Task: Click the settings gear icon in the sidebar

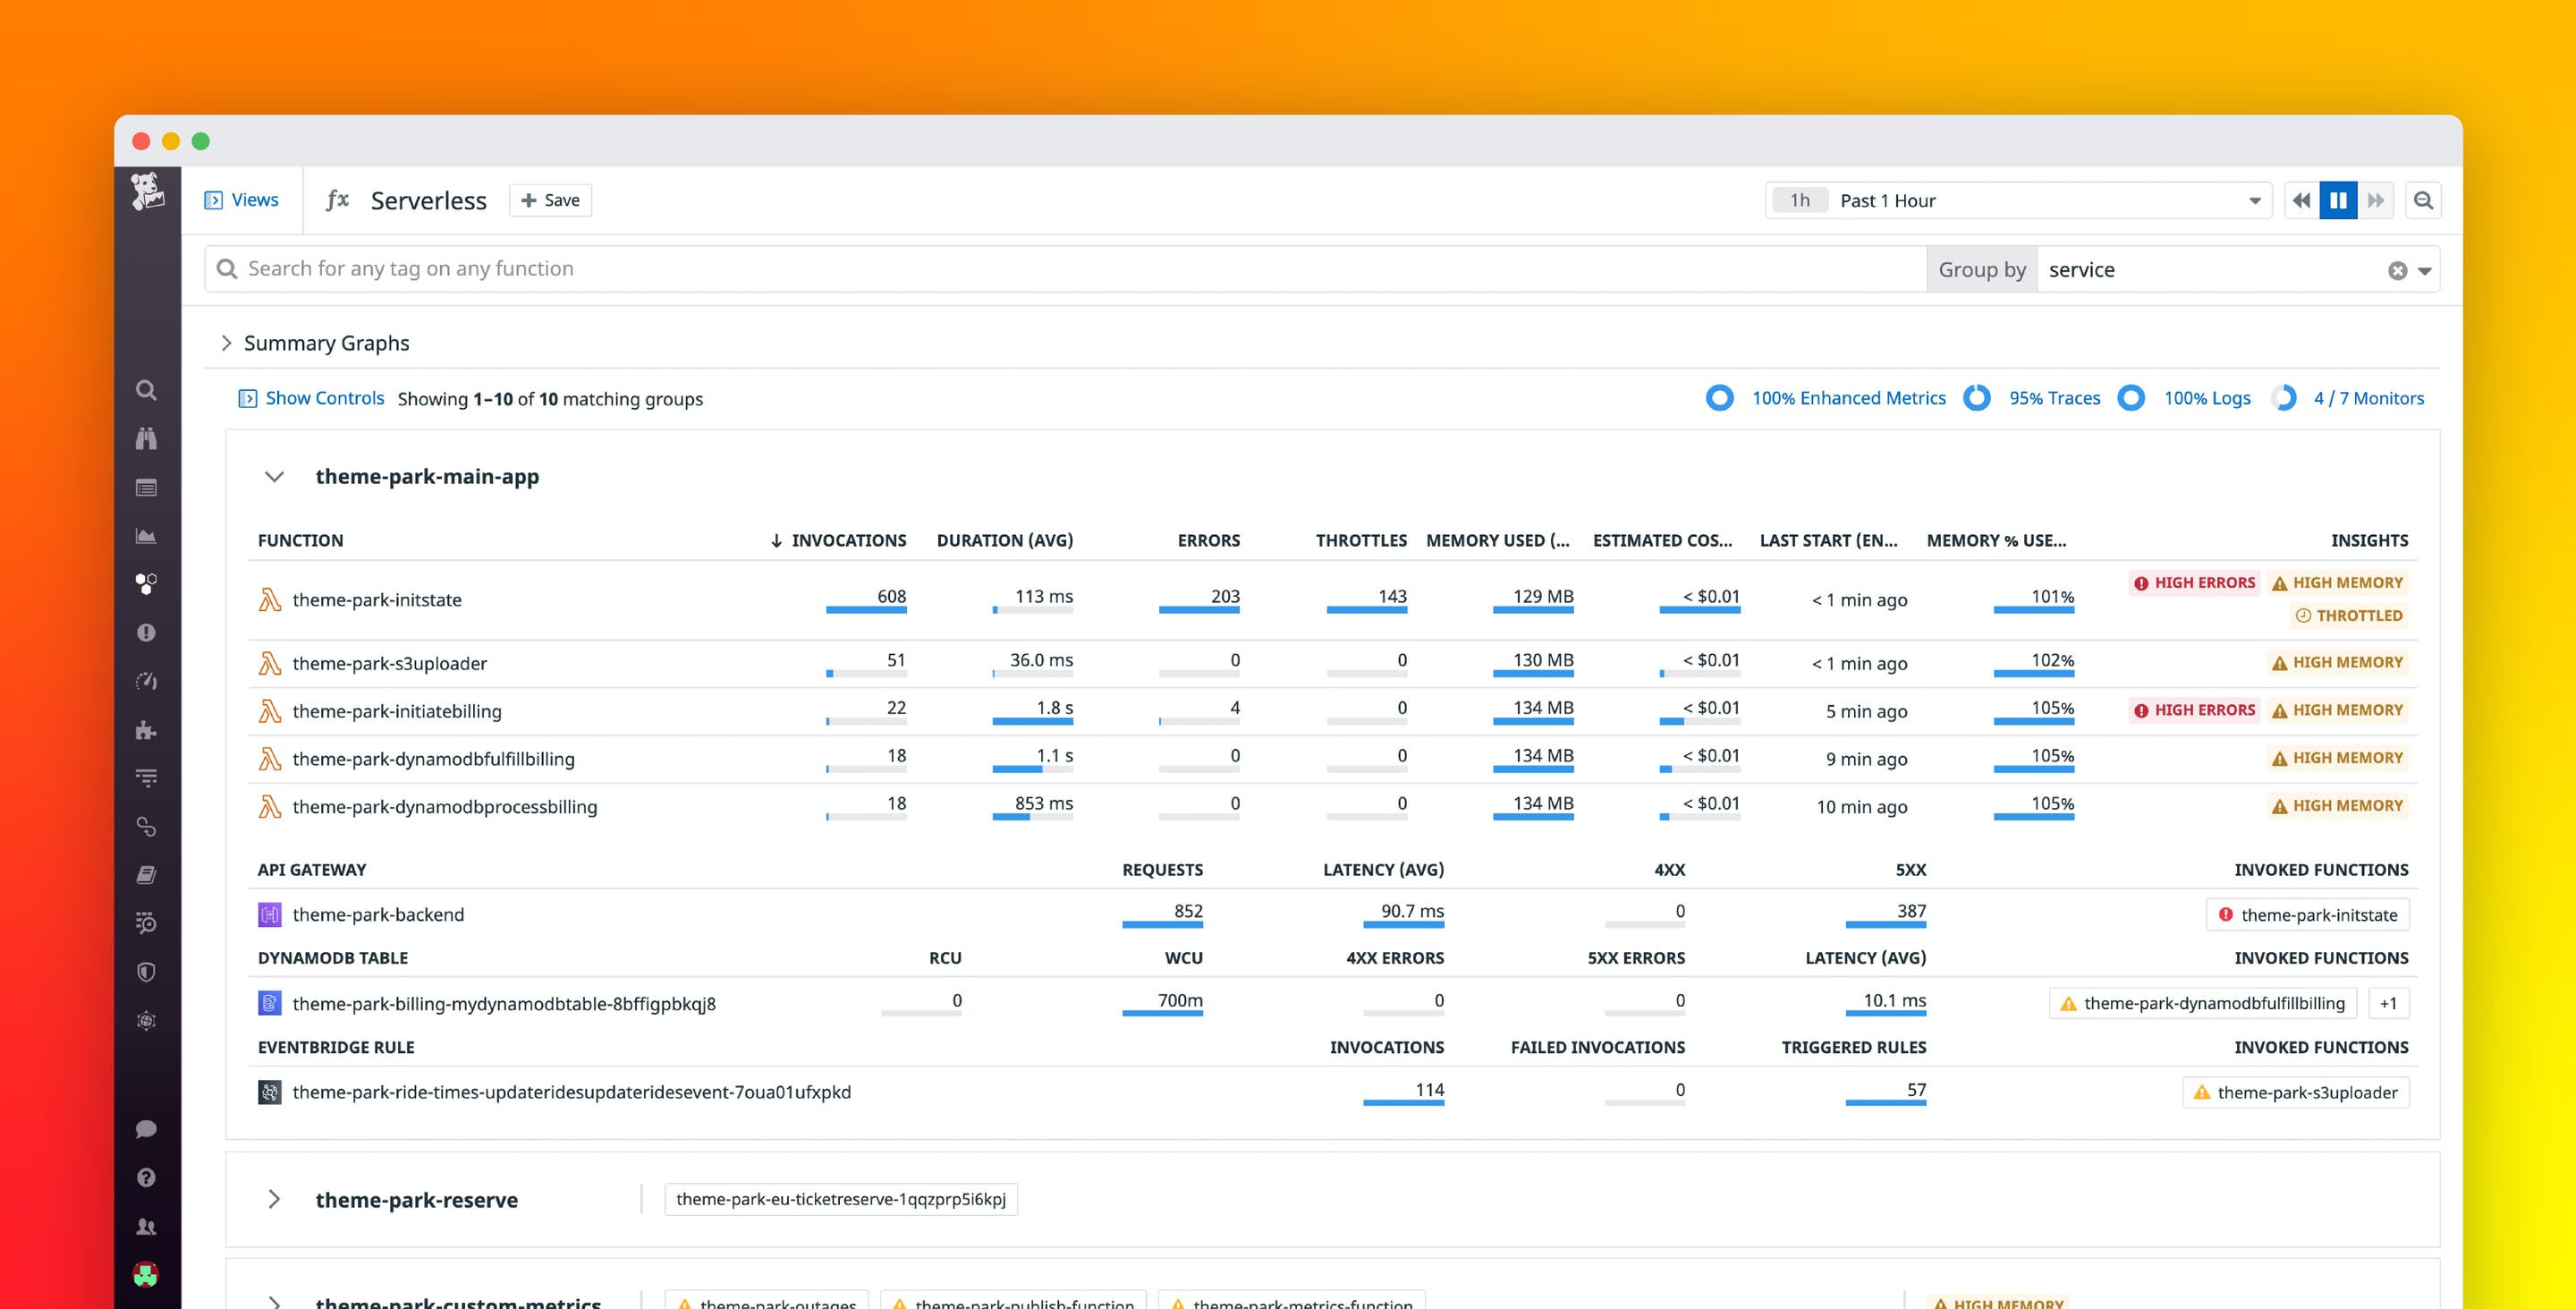Action: click(x=147, y=1020)
